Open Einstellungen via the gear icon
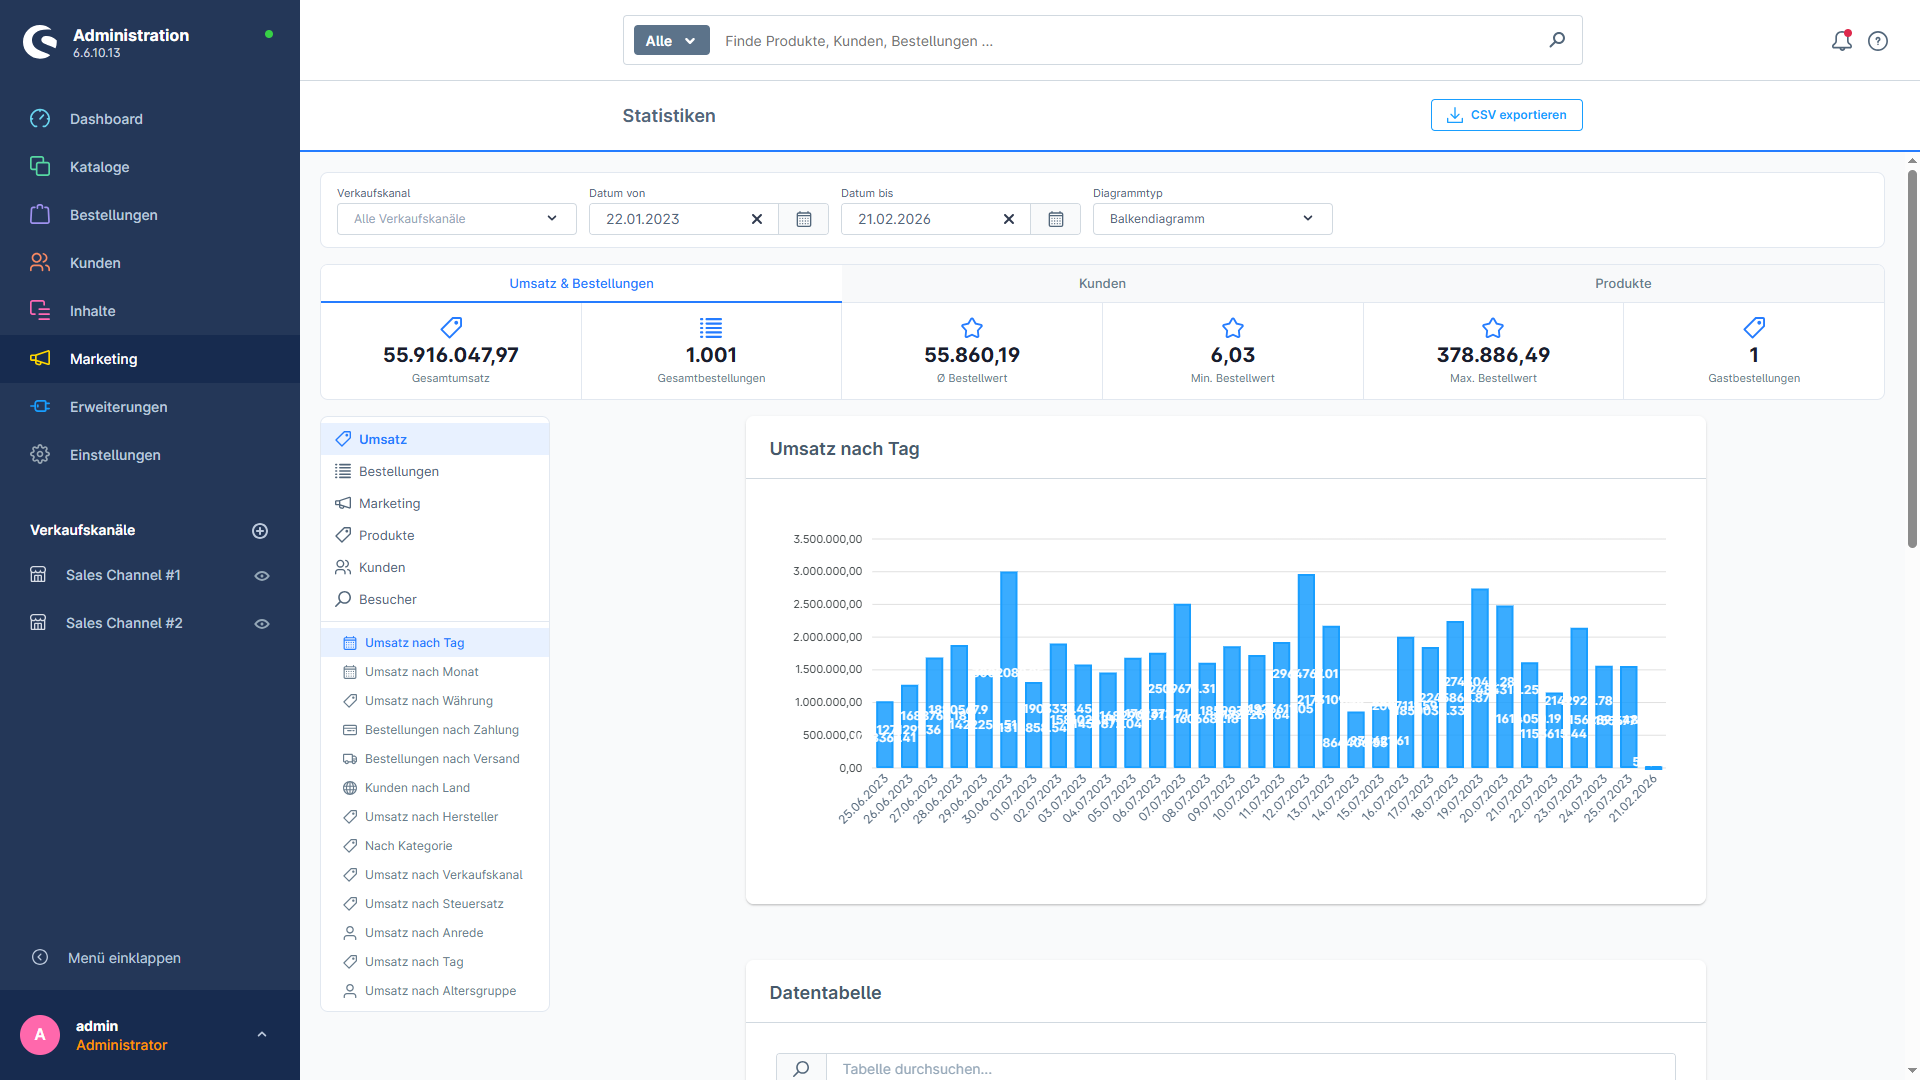 pos(40,454)
